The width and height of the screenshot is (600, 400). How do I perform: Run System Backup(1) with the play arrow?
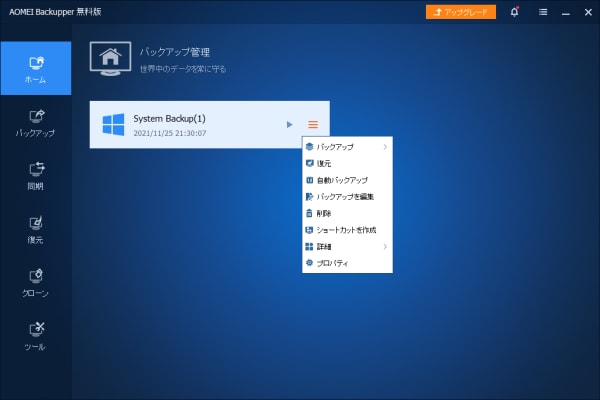click(290, 124)
